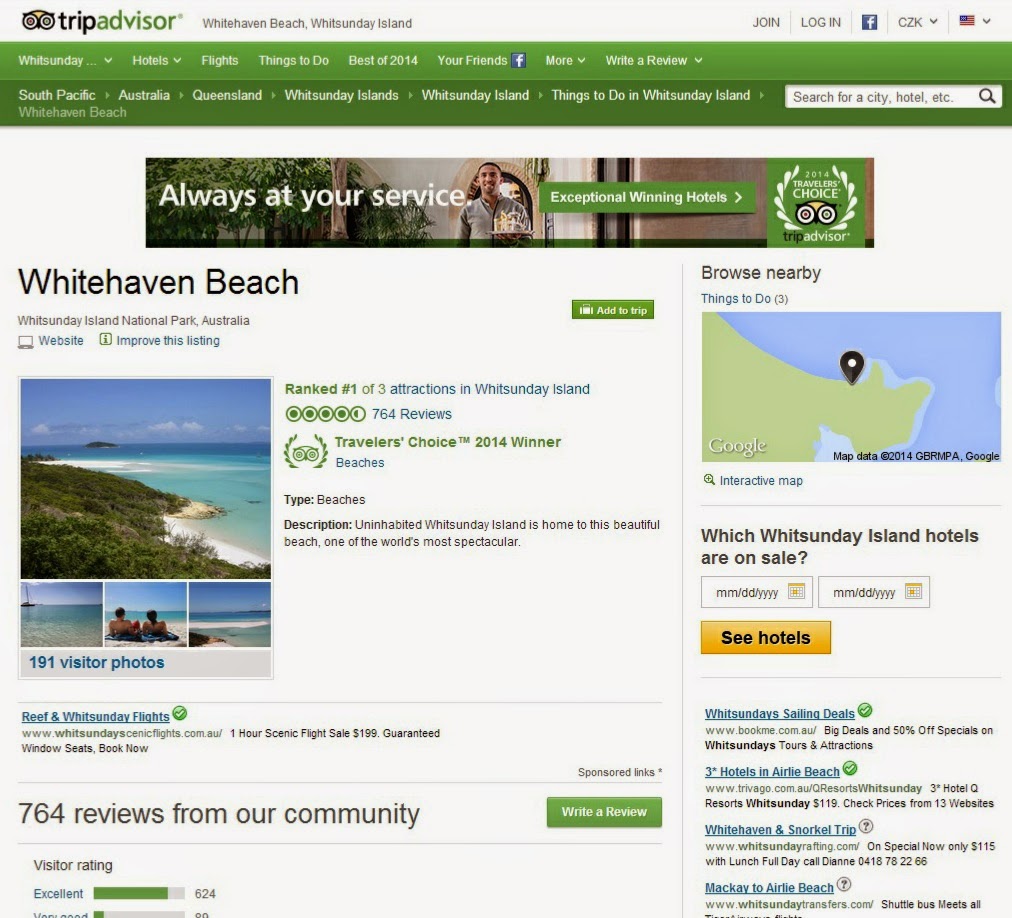
Task: Open the CZK currency dropdown
Action: 917,23
